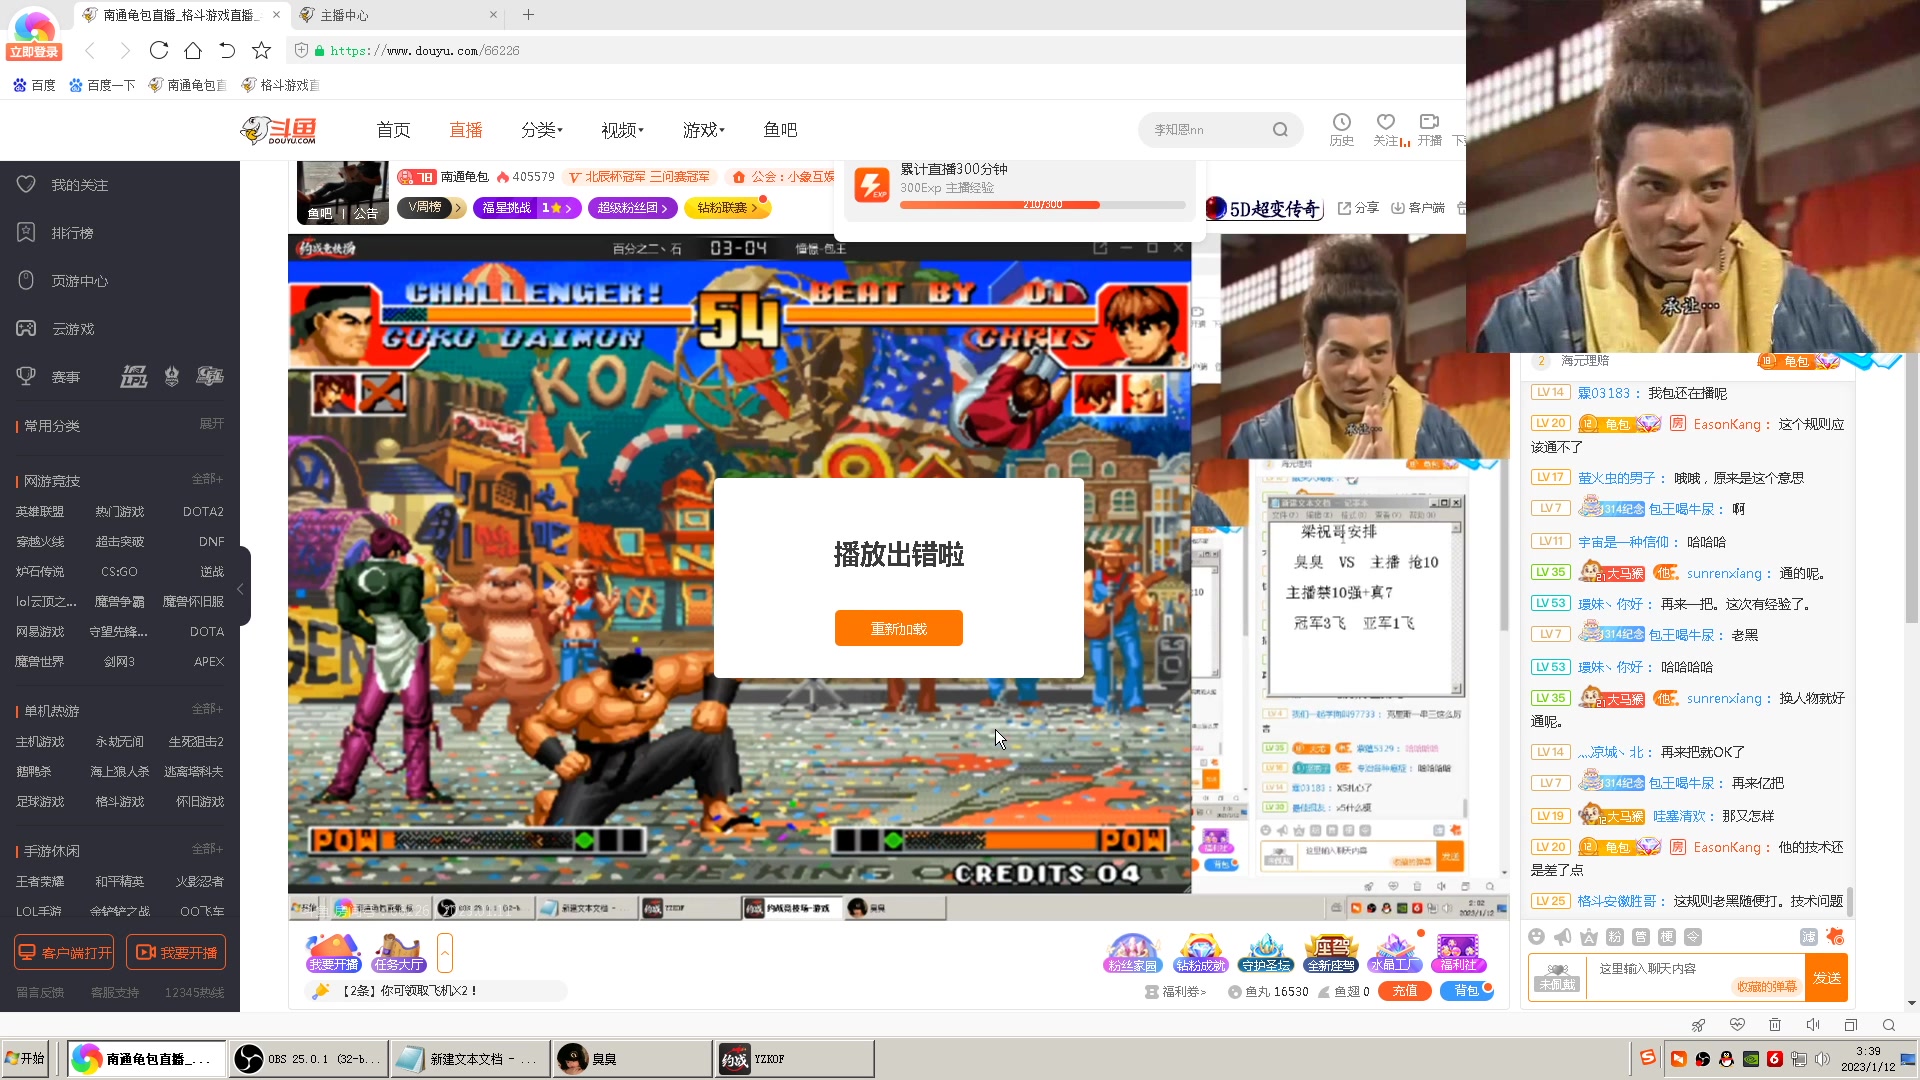Click the emoji smiley icon in chat toolbar
1920x1080 pixels.
coord(1537,936)
